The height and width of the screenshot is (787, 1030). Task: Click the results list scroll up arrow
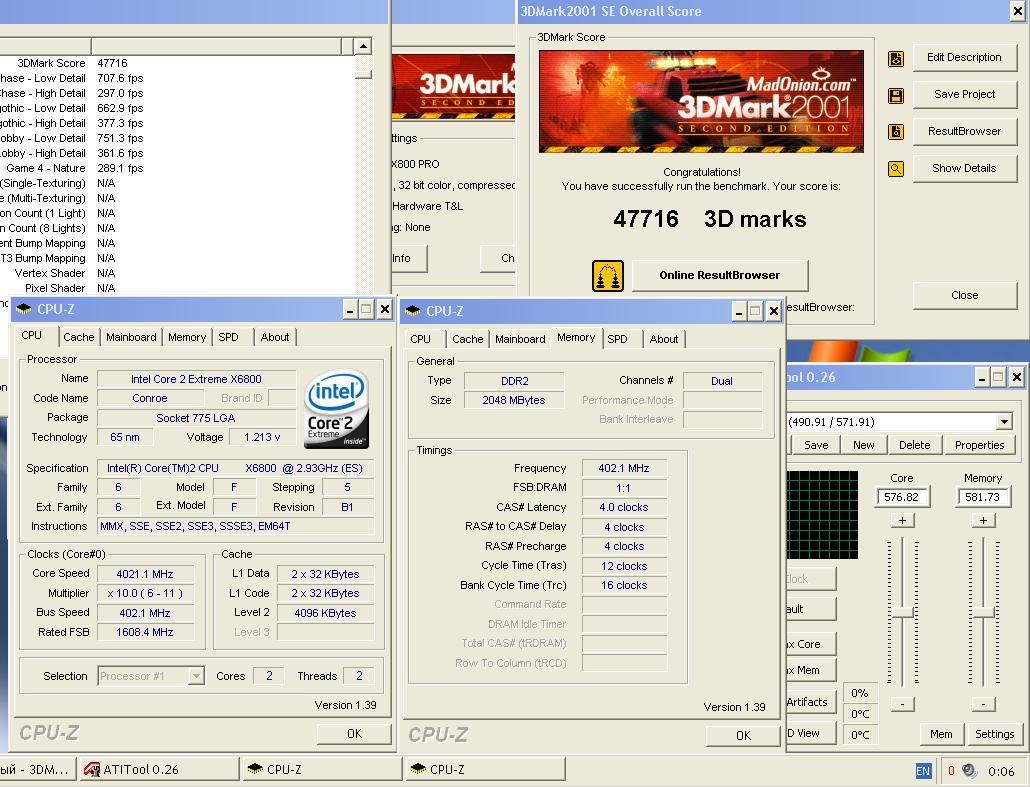pyautogui.click(x=363, y=46)
